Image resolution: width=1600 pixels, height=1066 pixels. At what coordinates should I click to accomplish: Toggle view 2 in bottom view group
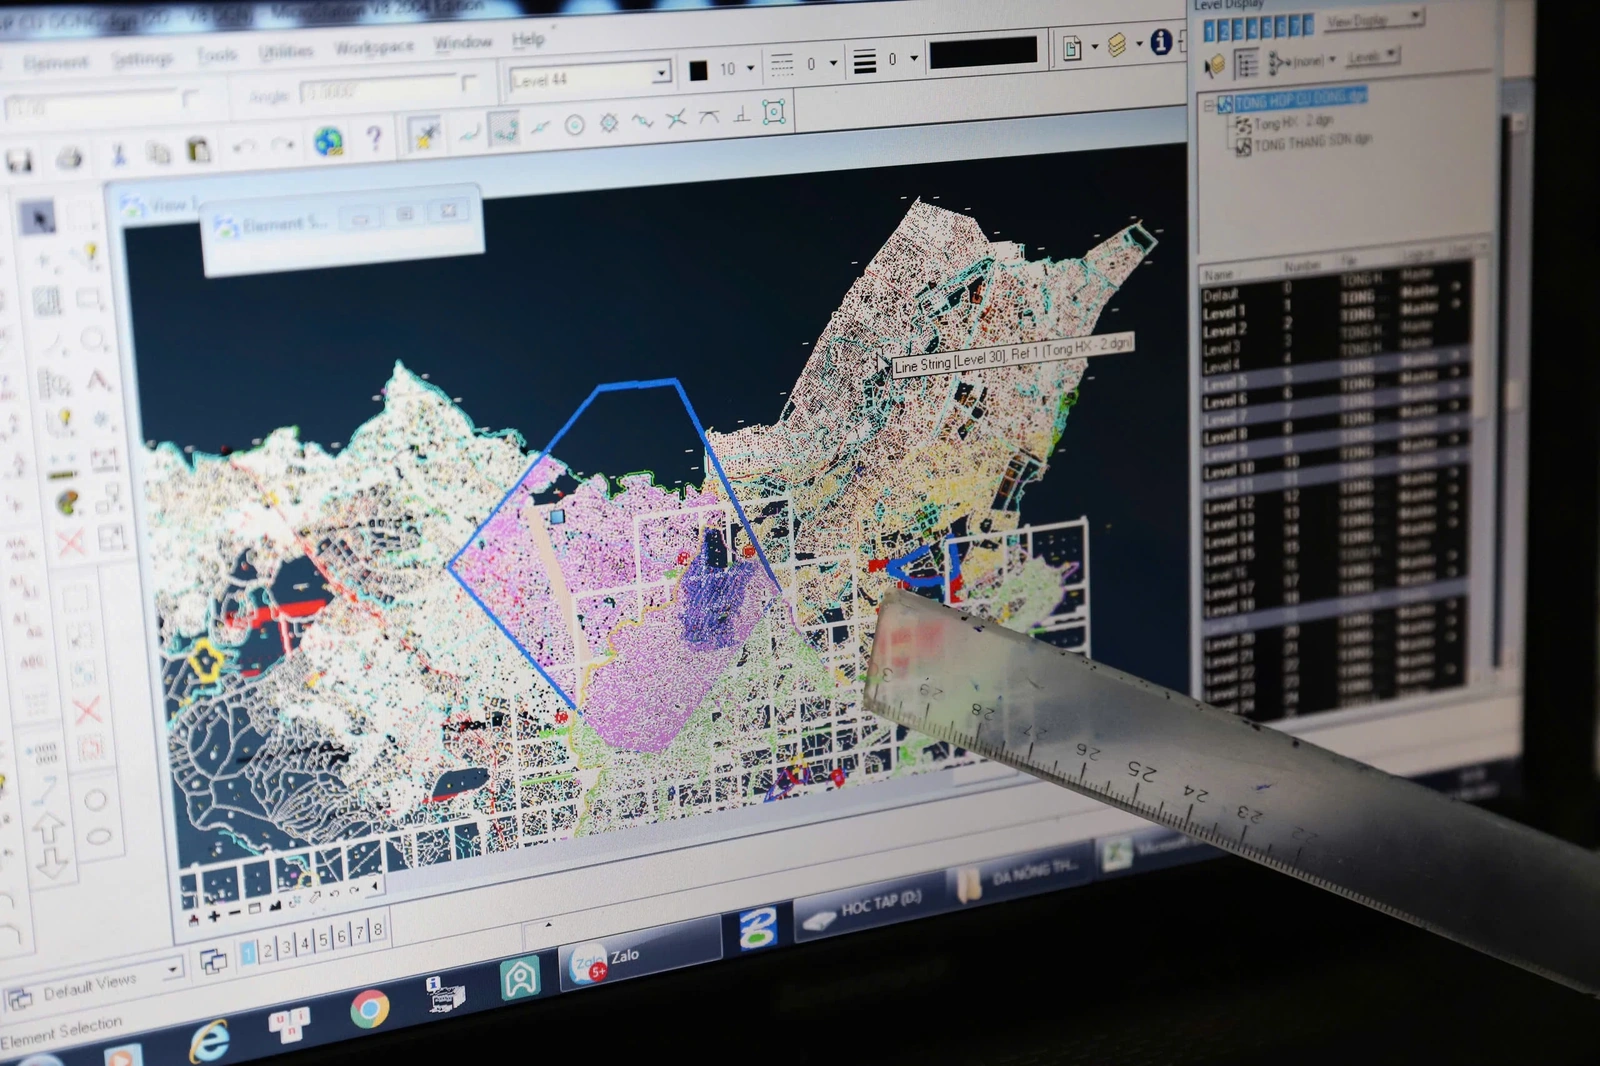pos(267,950)
